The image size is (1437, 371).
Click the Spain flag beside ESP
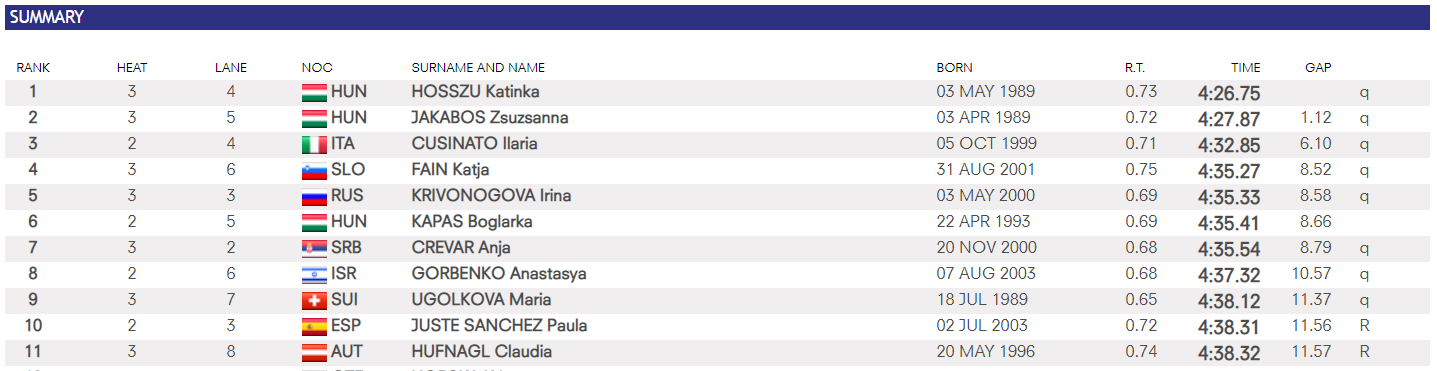click(314, 326)
